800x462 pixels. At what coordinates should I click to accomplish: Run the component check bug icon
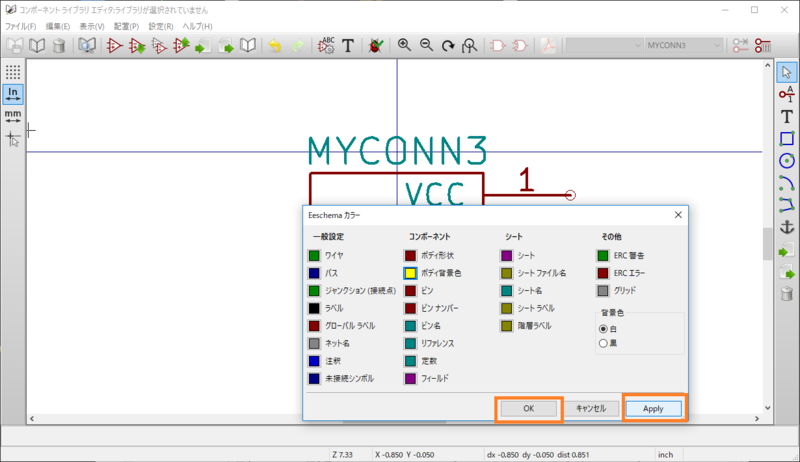(x=376, y=46)
